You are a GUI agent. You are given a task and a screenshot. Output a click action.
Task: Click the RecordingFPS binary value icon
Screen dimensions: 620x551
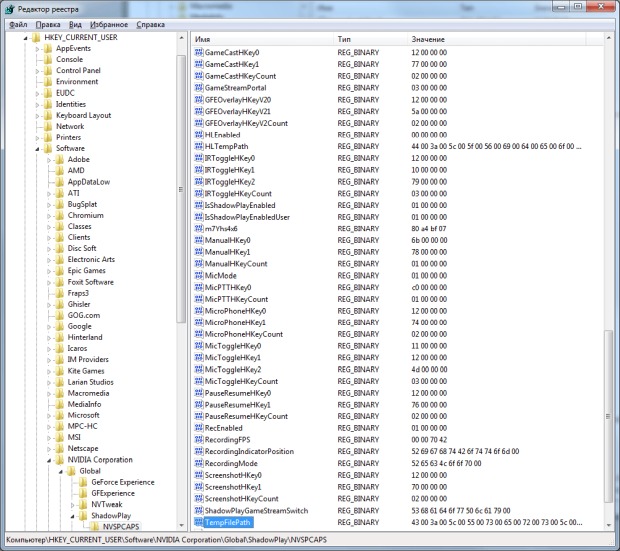(198, 439)
